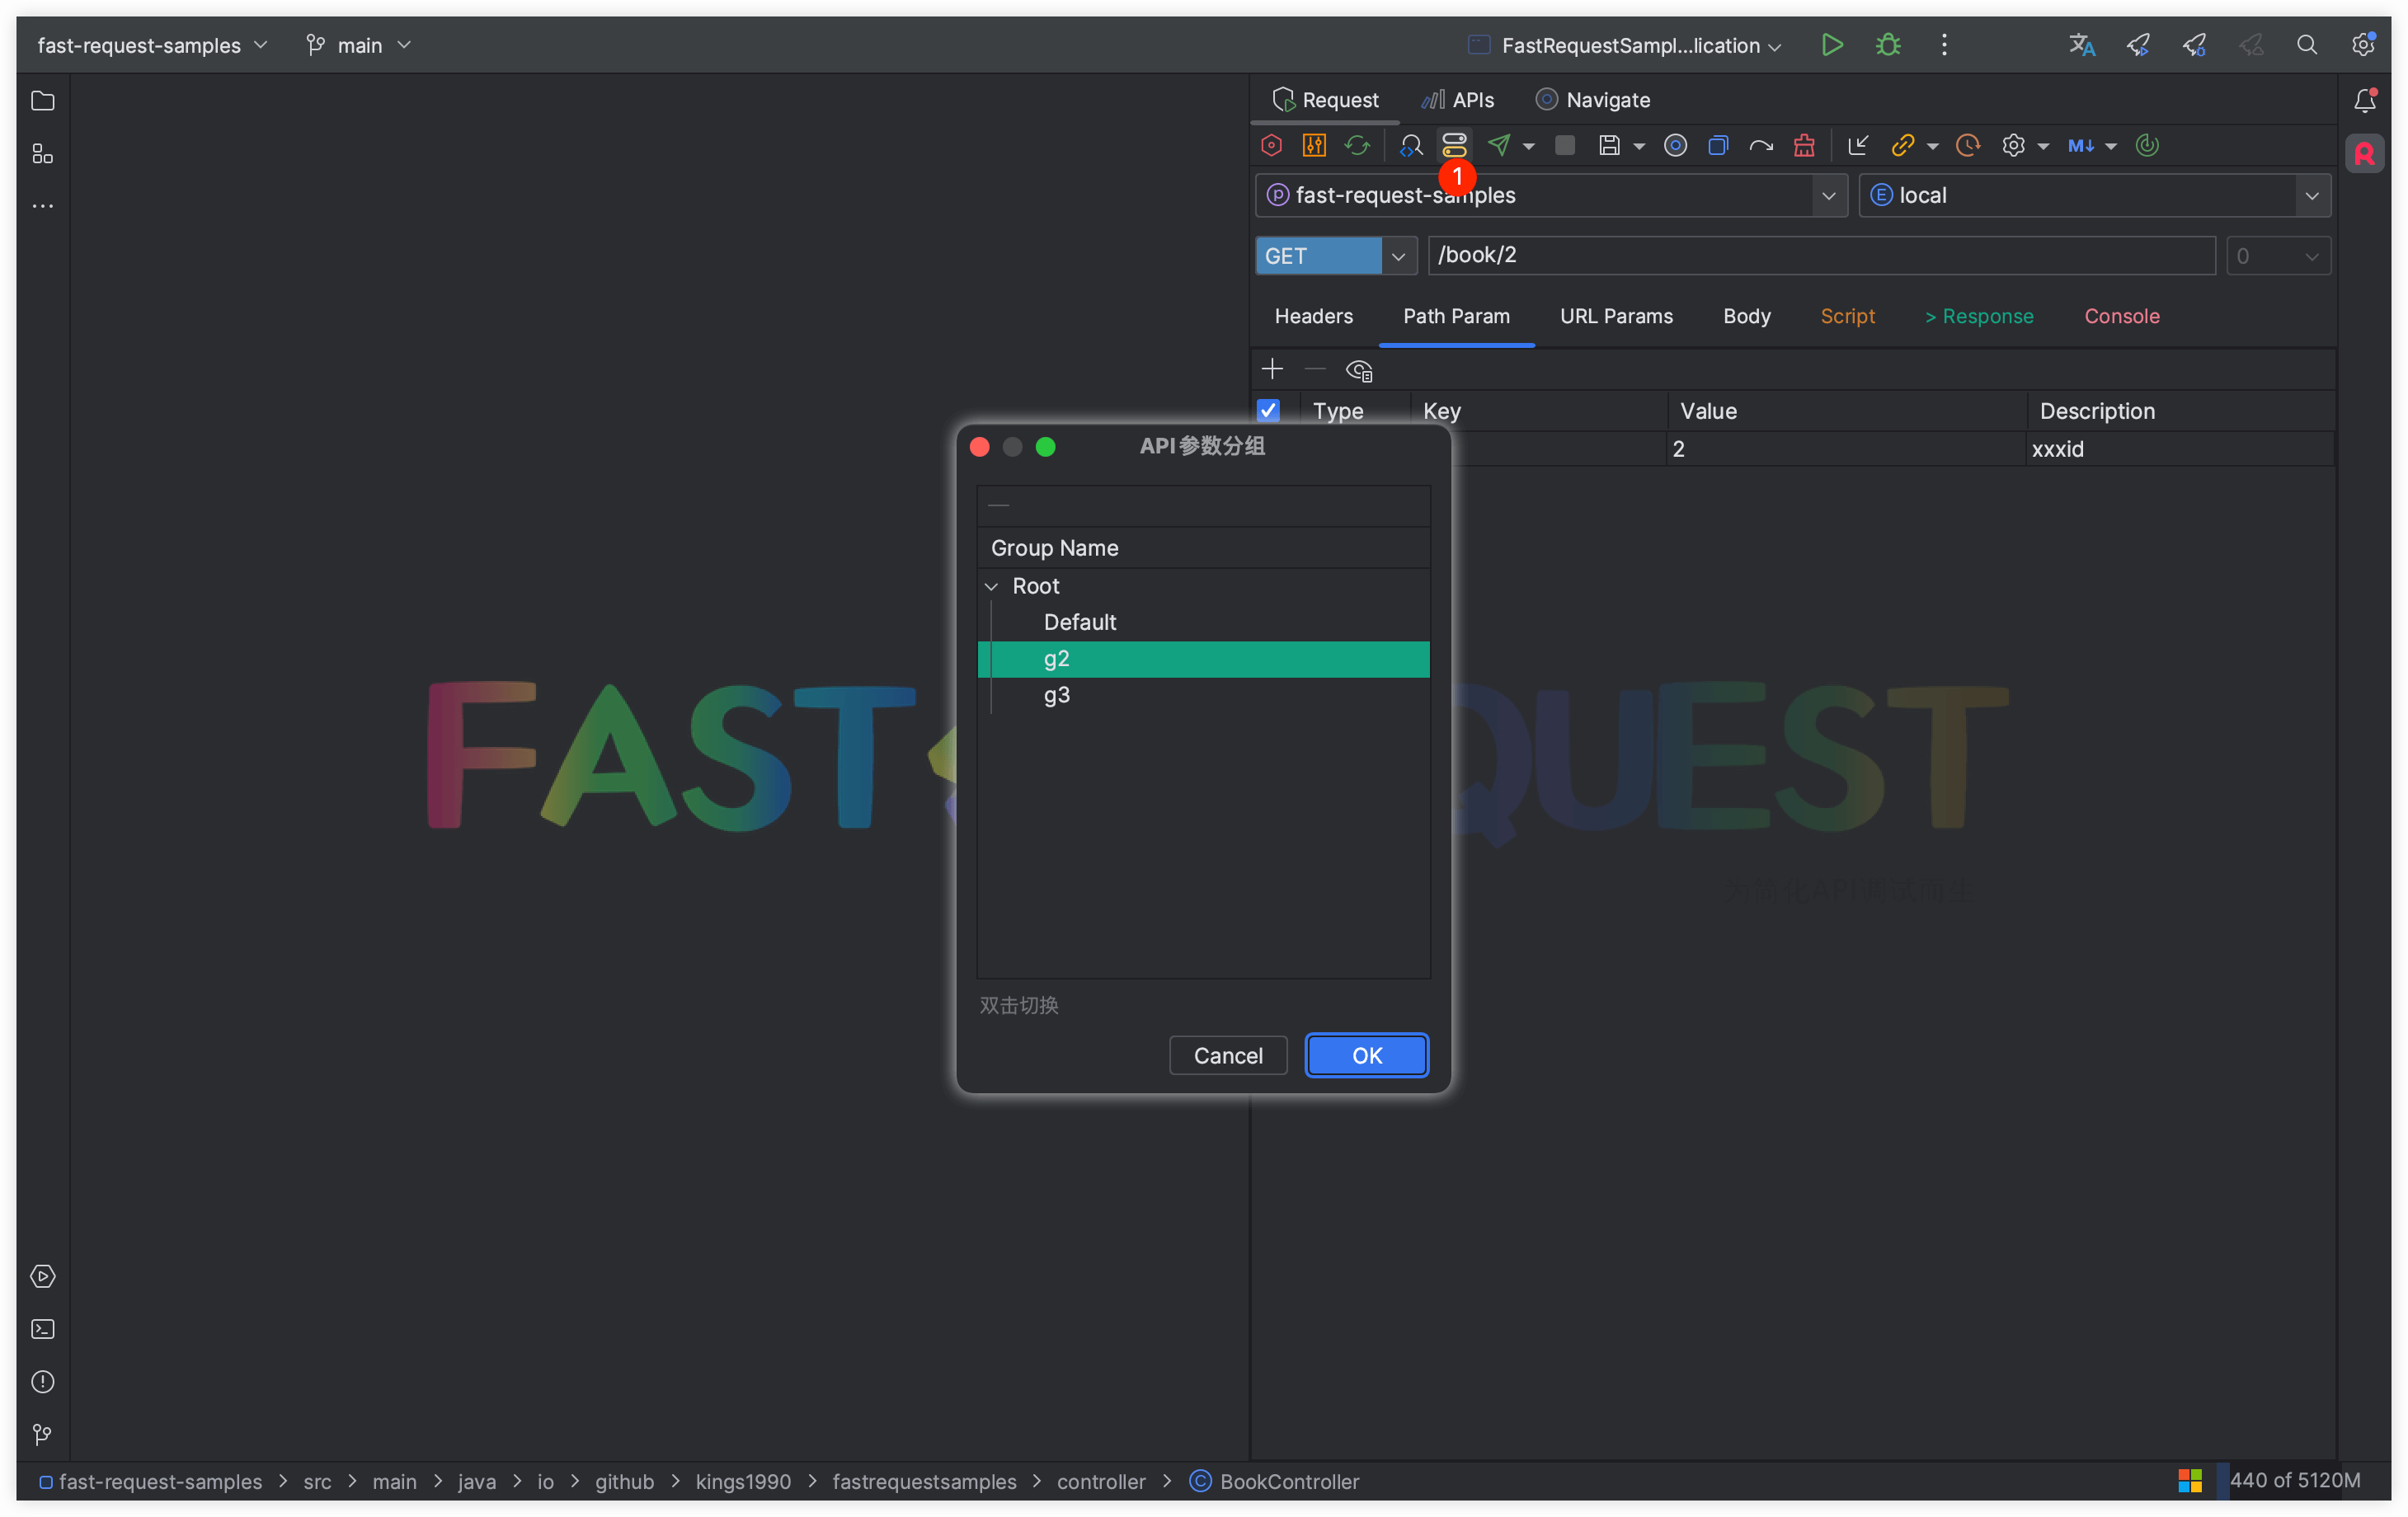Click the save request floppy icon
The height and width of the screenshot is (1517, 2408).
[x=1608, y=146]
